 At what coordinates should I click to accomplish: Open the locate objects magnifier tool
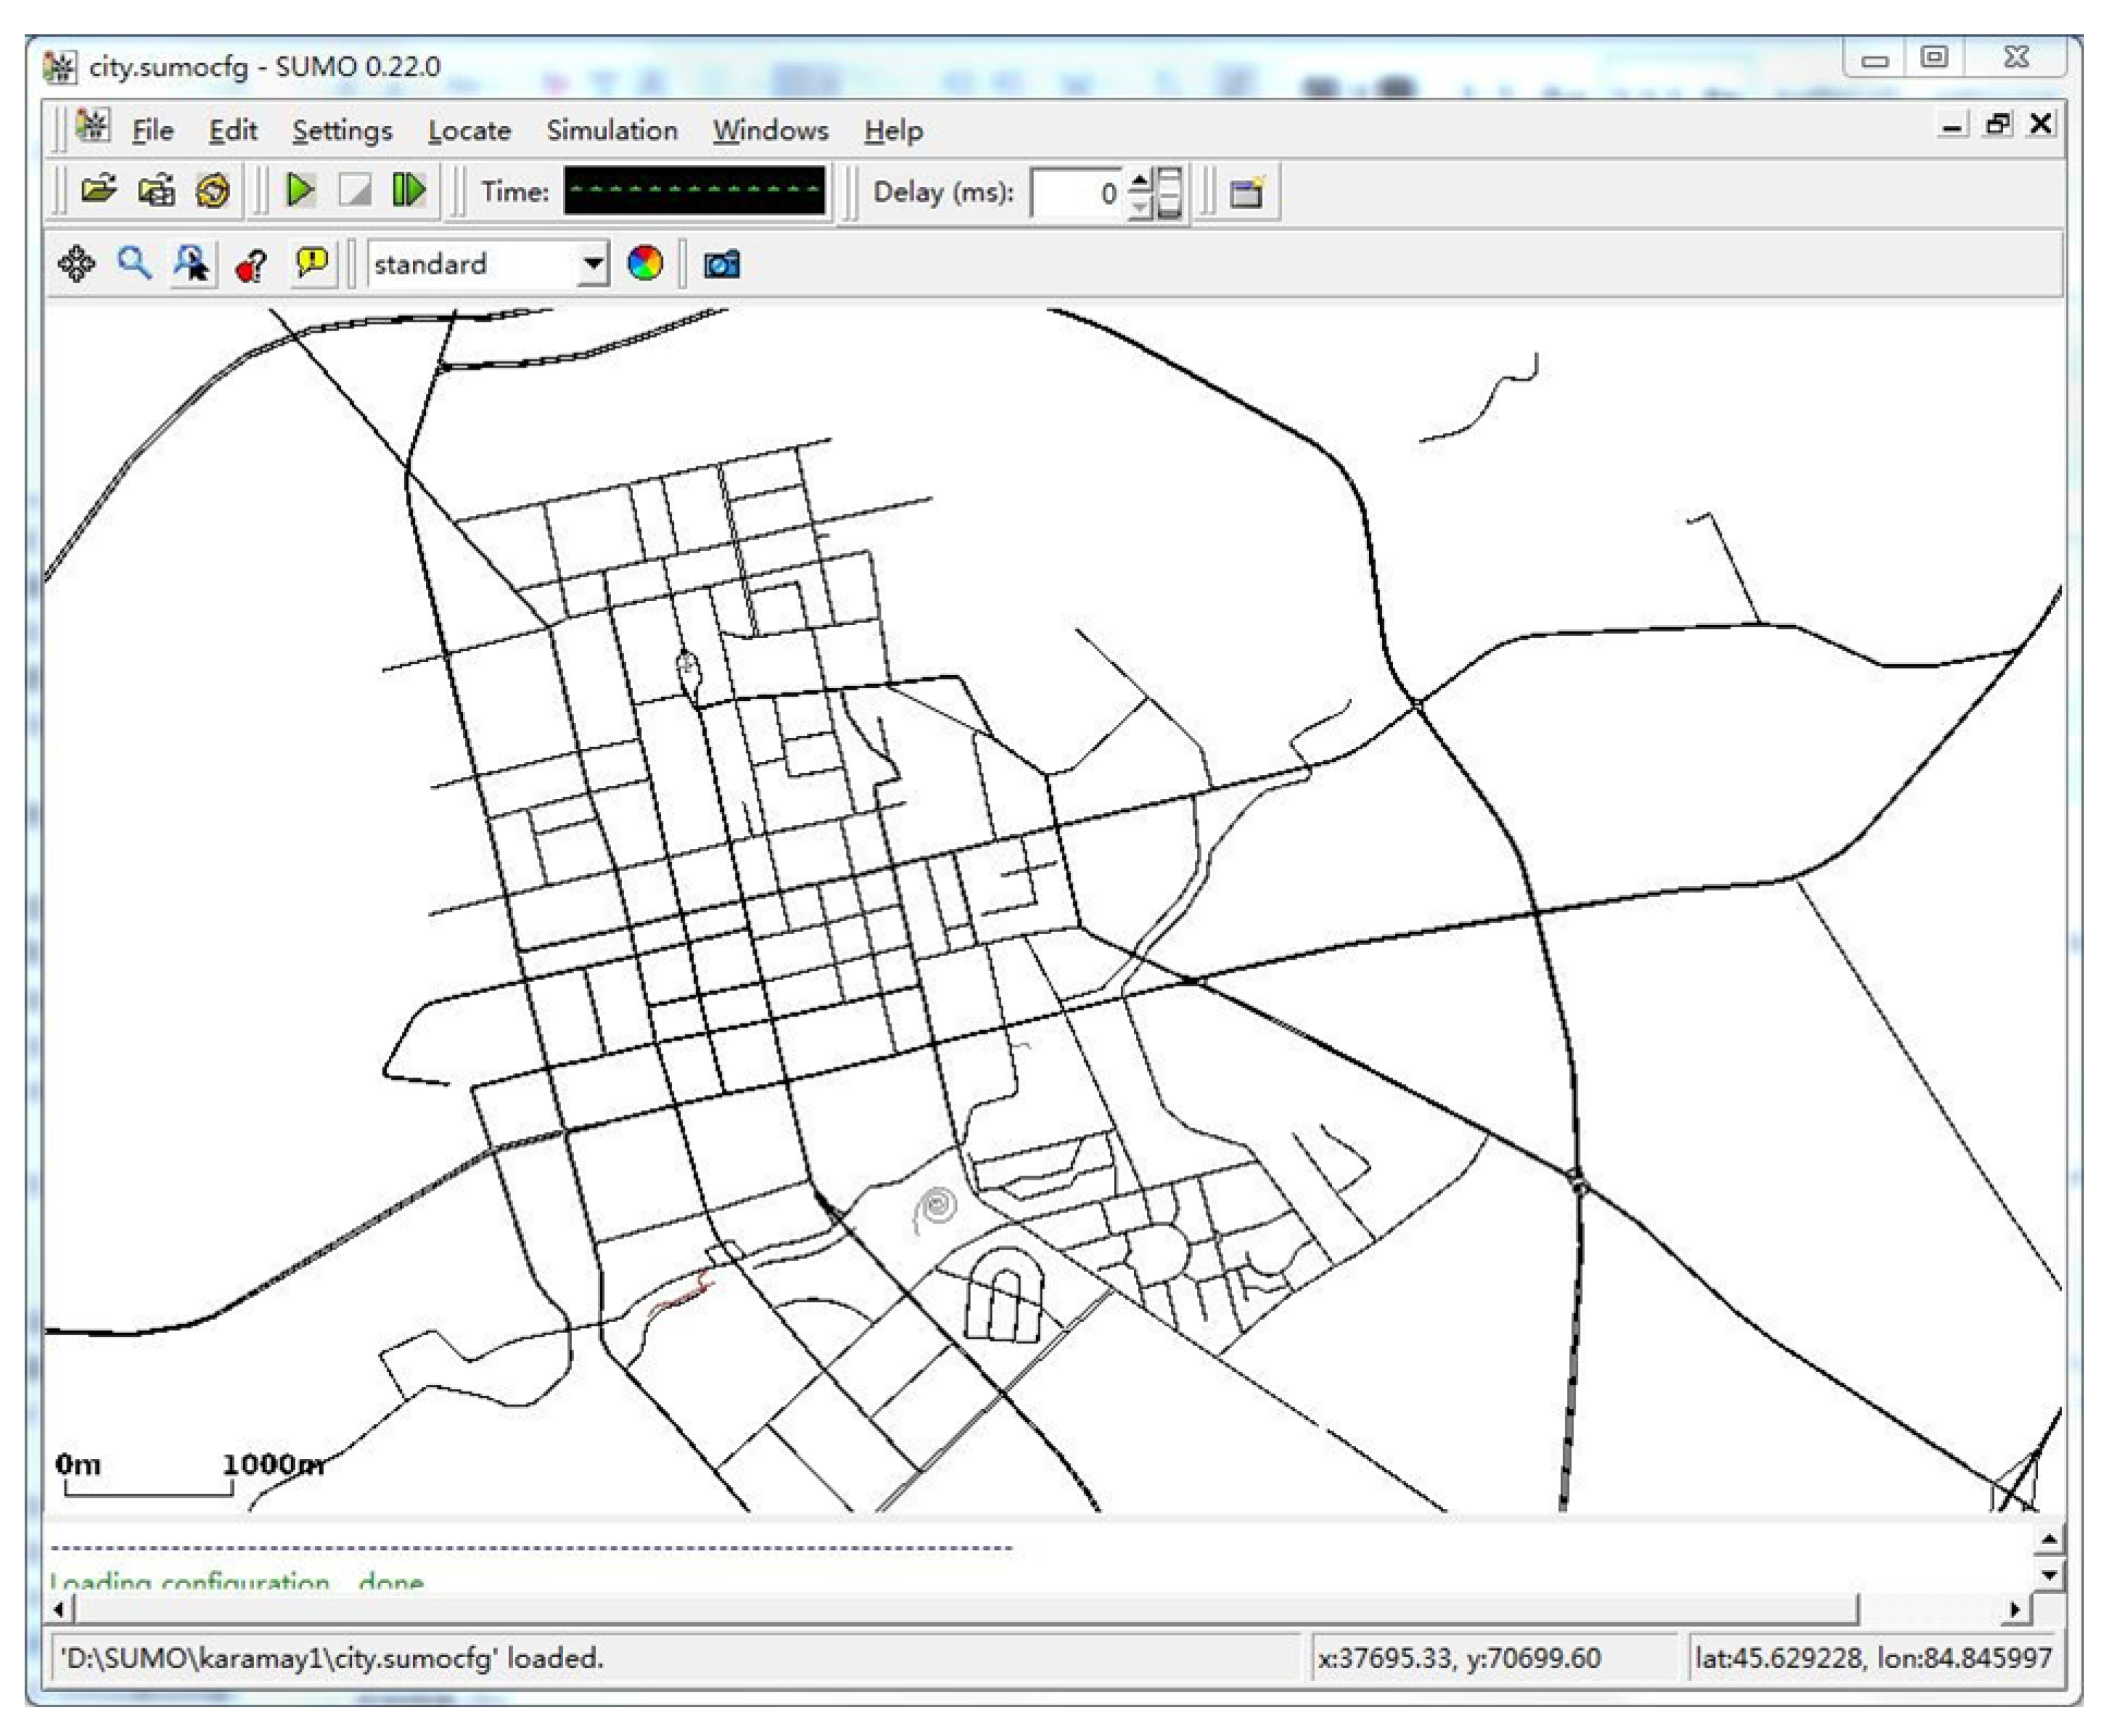[x=134, y=264]
